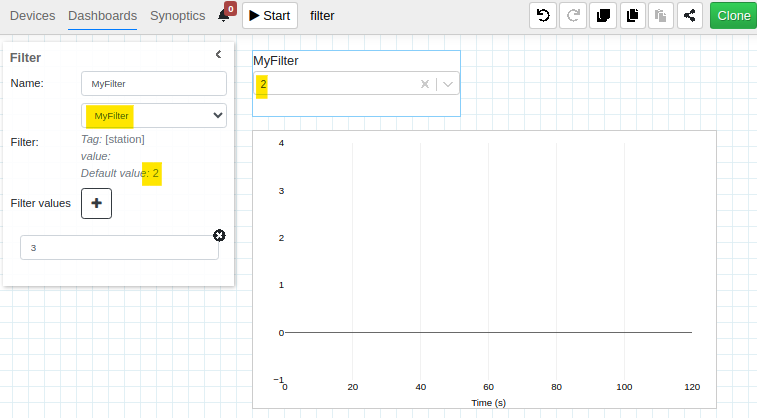Click the filter value field containing 3
This screenshot has height=418, width=757.
(119, 248)
